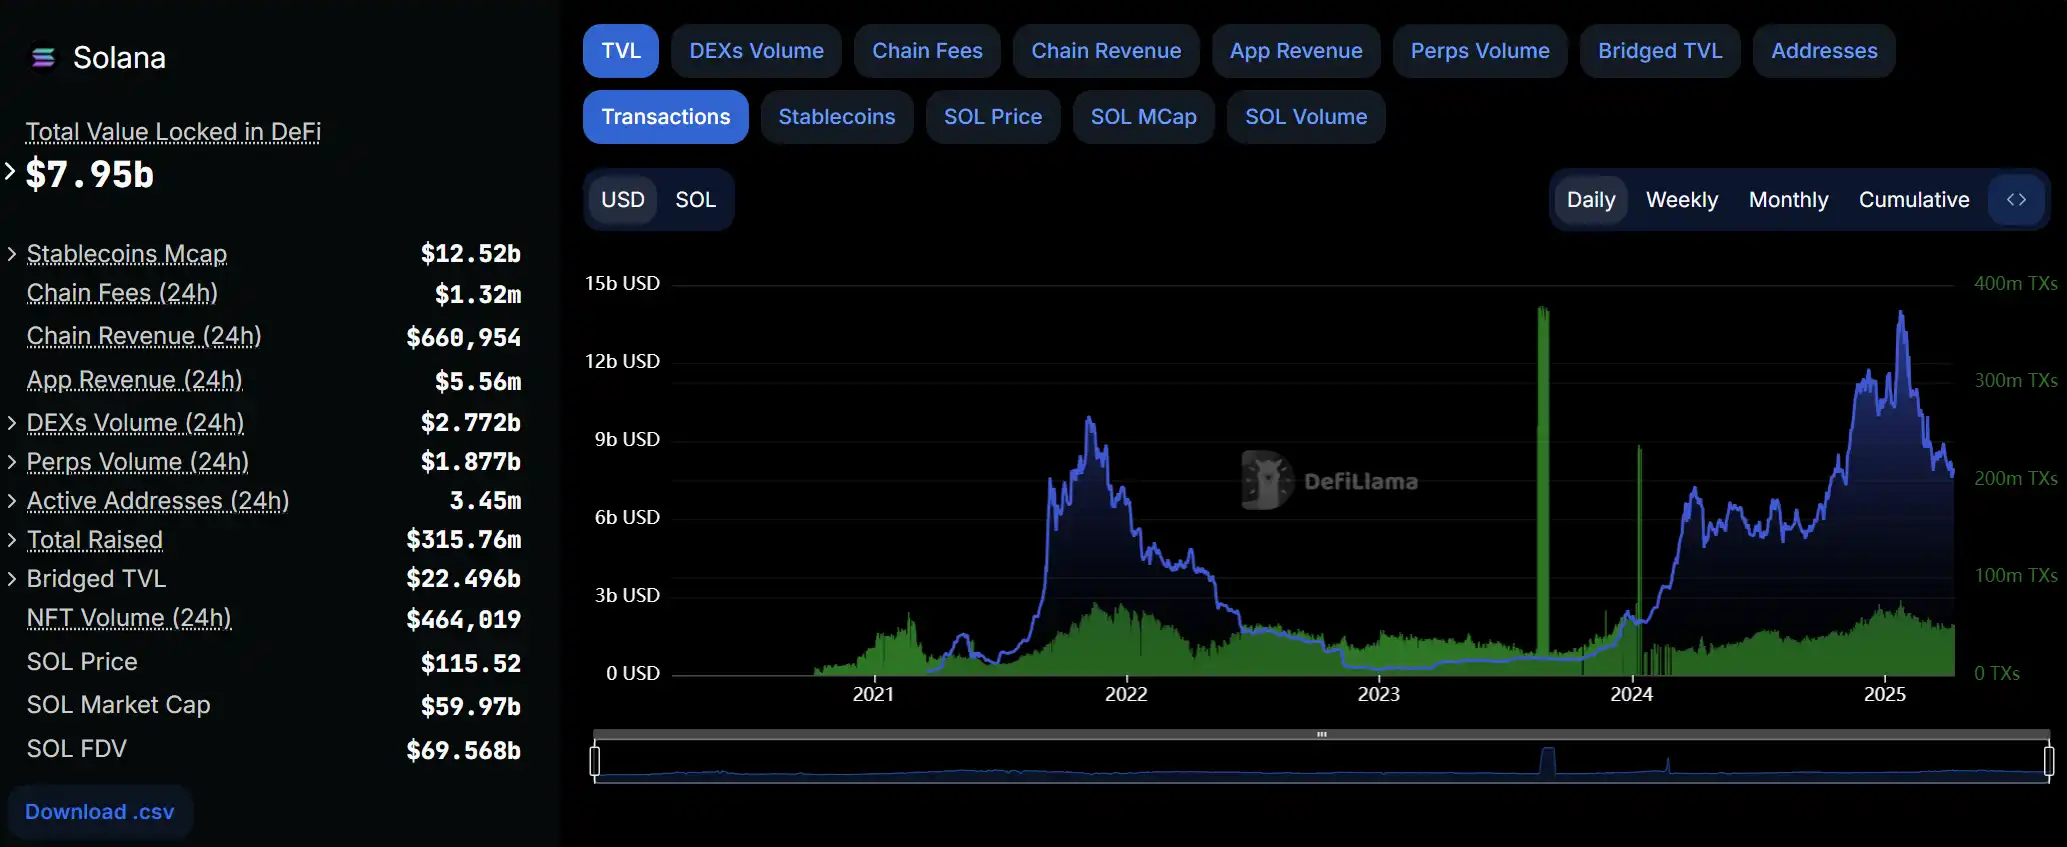Screen dimensions: 2067x847
Task: Open the Chain Fees (24h) link
Action: pyautogui.click(x=122, y=293)
